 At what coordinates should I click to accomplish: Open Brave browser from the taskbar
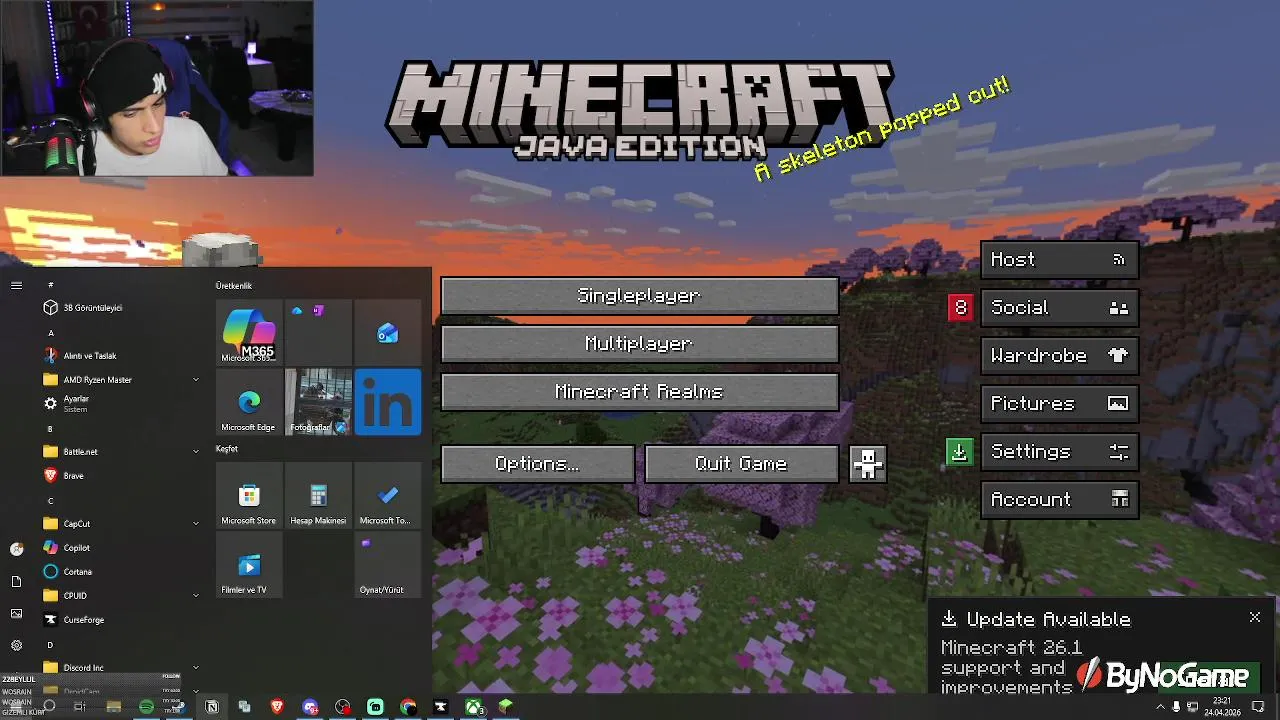pyautogui.click(x=277, y=707)
